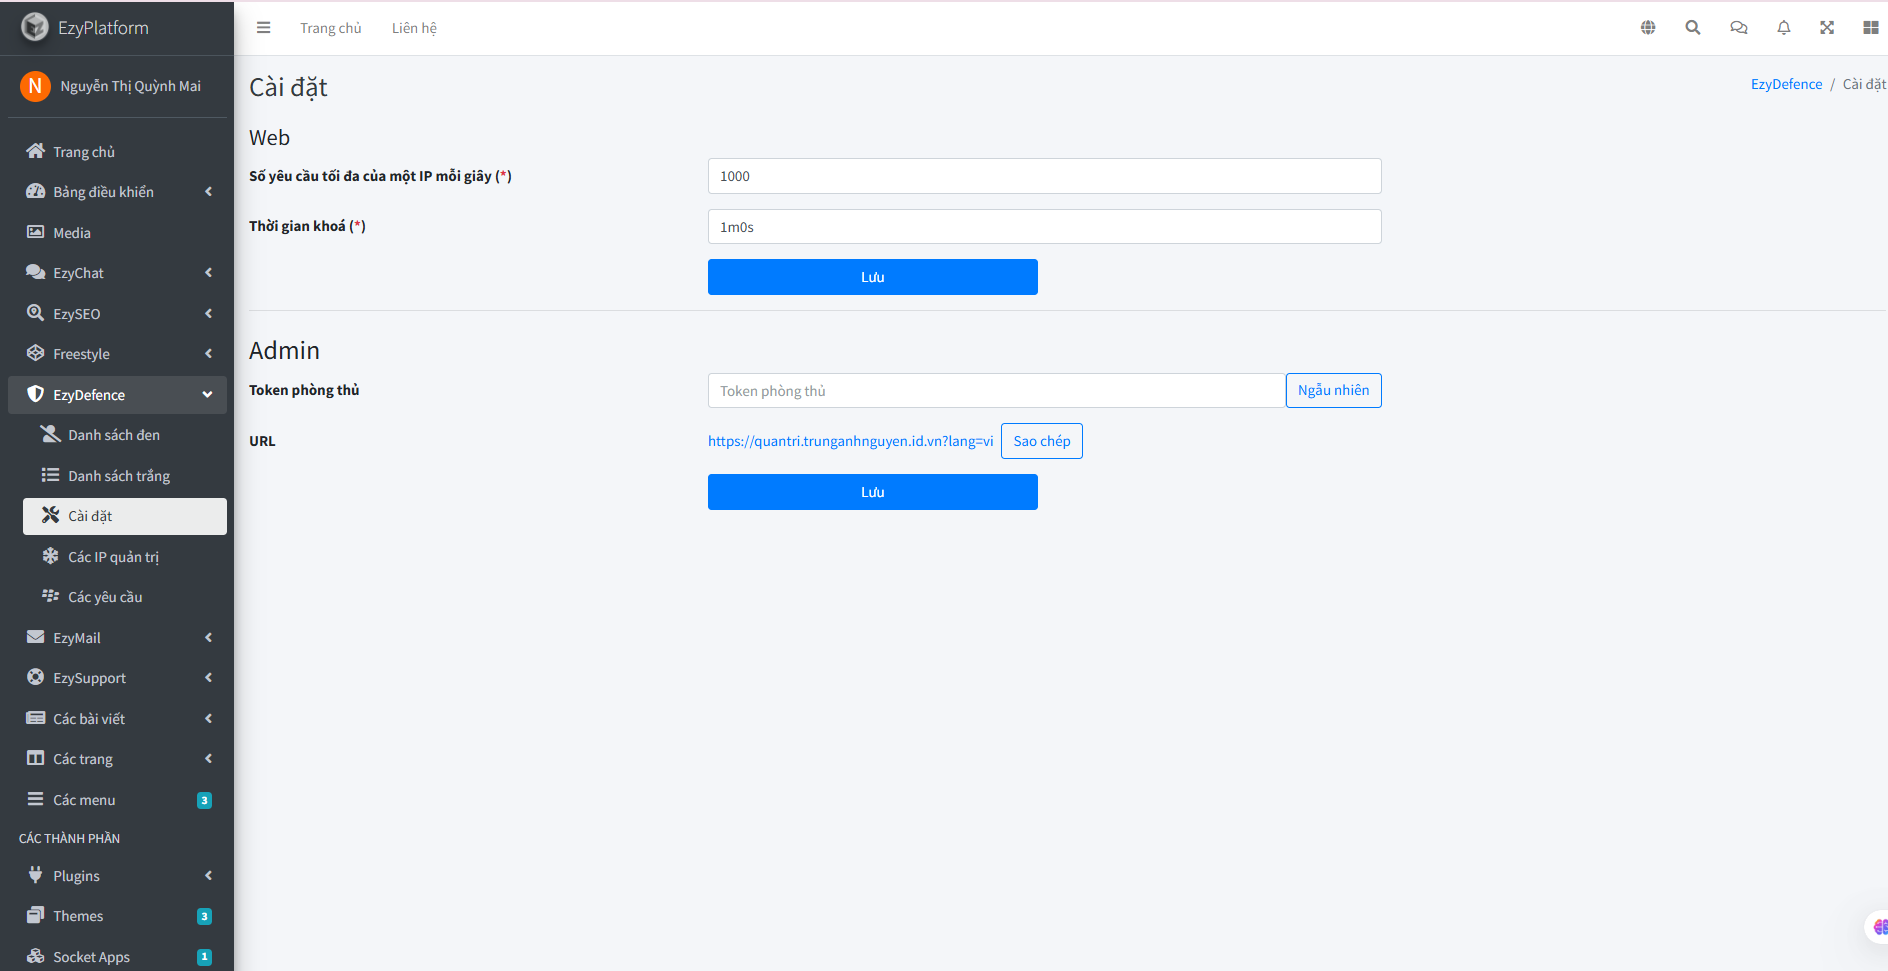Viewport: 1888px width, 971px height.
Task: Enter fullscreen using the expand-arrows icon
Action: point(1827,27)
